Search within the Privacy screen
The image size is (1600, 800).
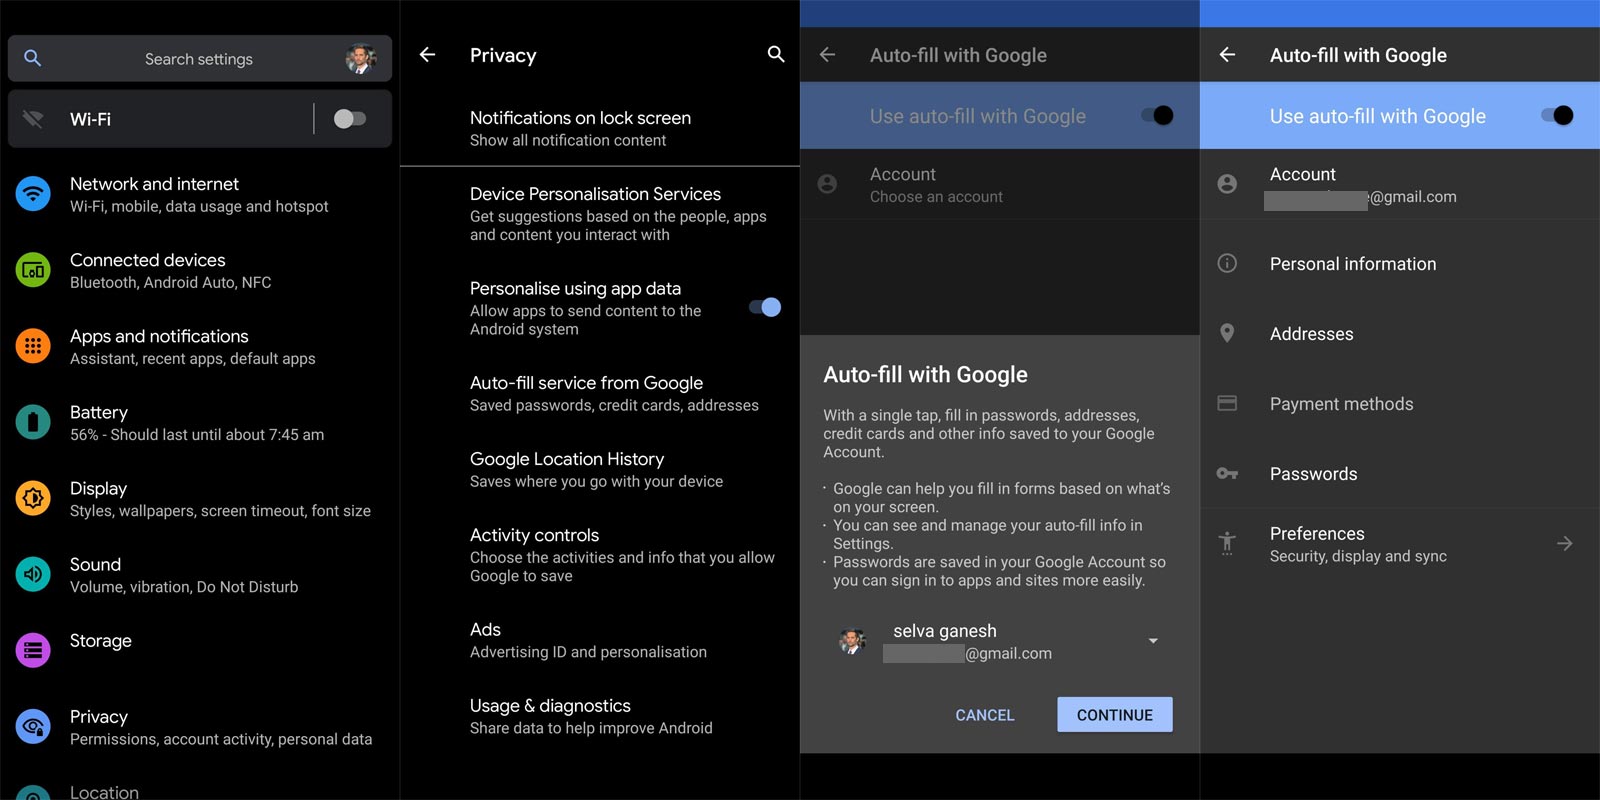click(x=776, y=54)
